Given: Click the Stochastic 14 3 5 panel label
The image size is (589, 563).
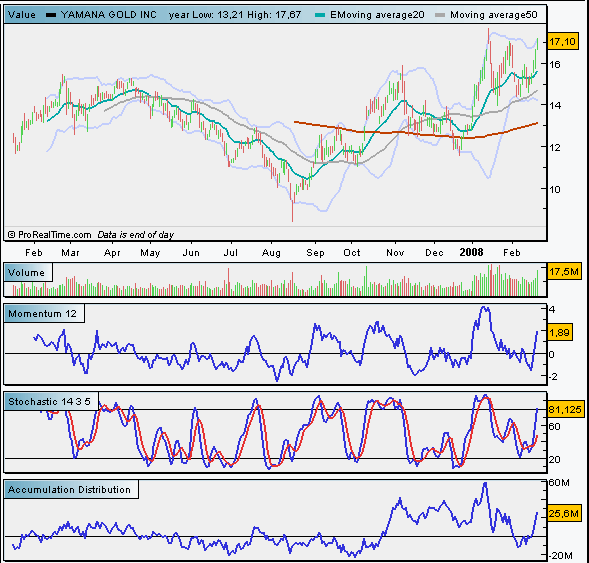Looking at the screenshot, I should [x=51, y=402].
